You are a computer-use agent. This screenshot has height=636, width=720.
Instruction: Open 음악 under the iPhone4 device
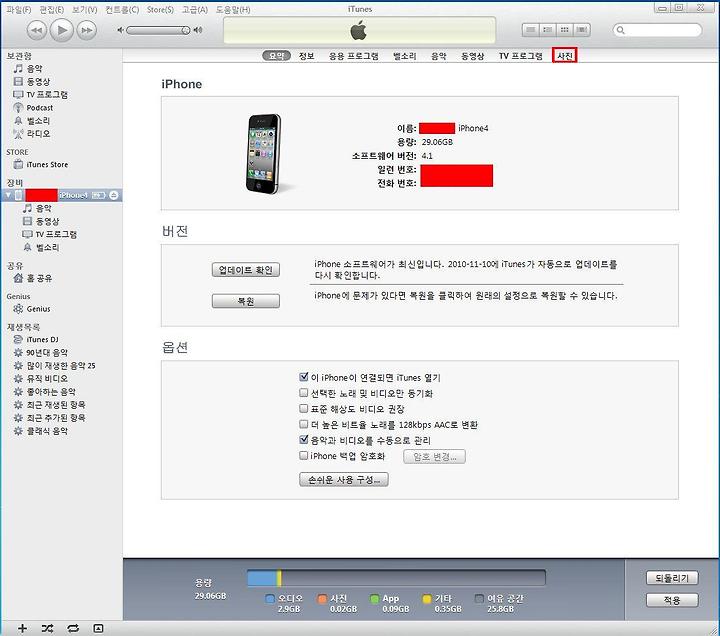(x=43, y=208)
